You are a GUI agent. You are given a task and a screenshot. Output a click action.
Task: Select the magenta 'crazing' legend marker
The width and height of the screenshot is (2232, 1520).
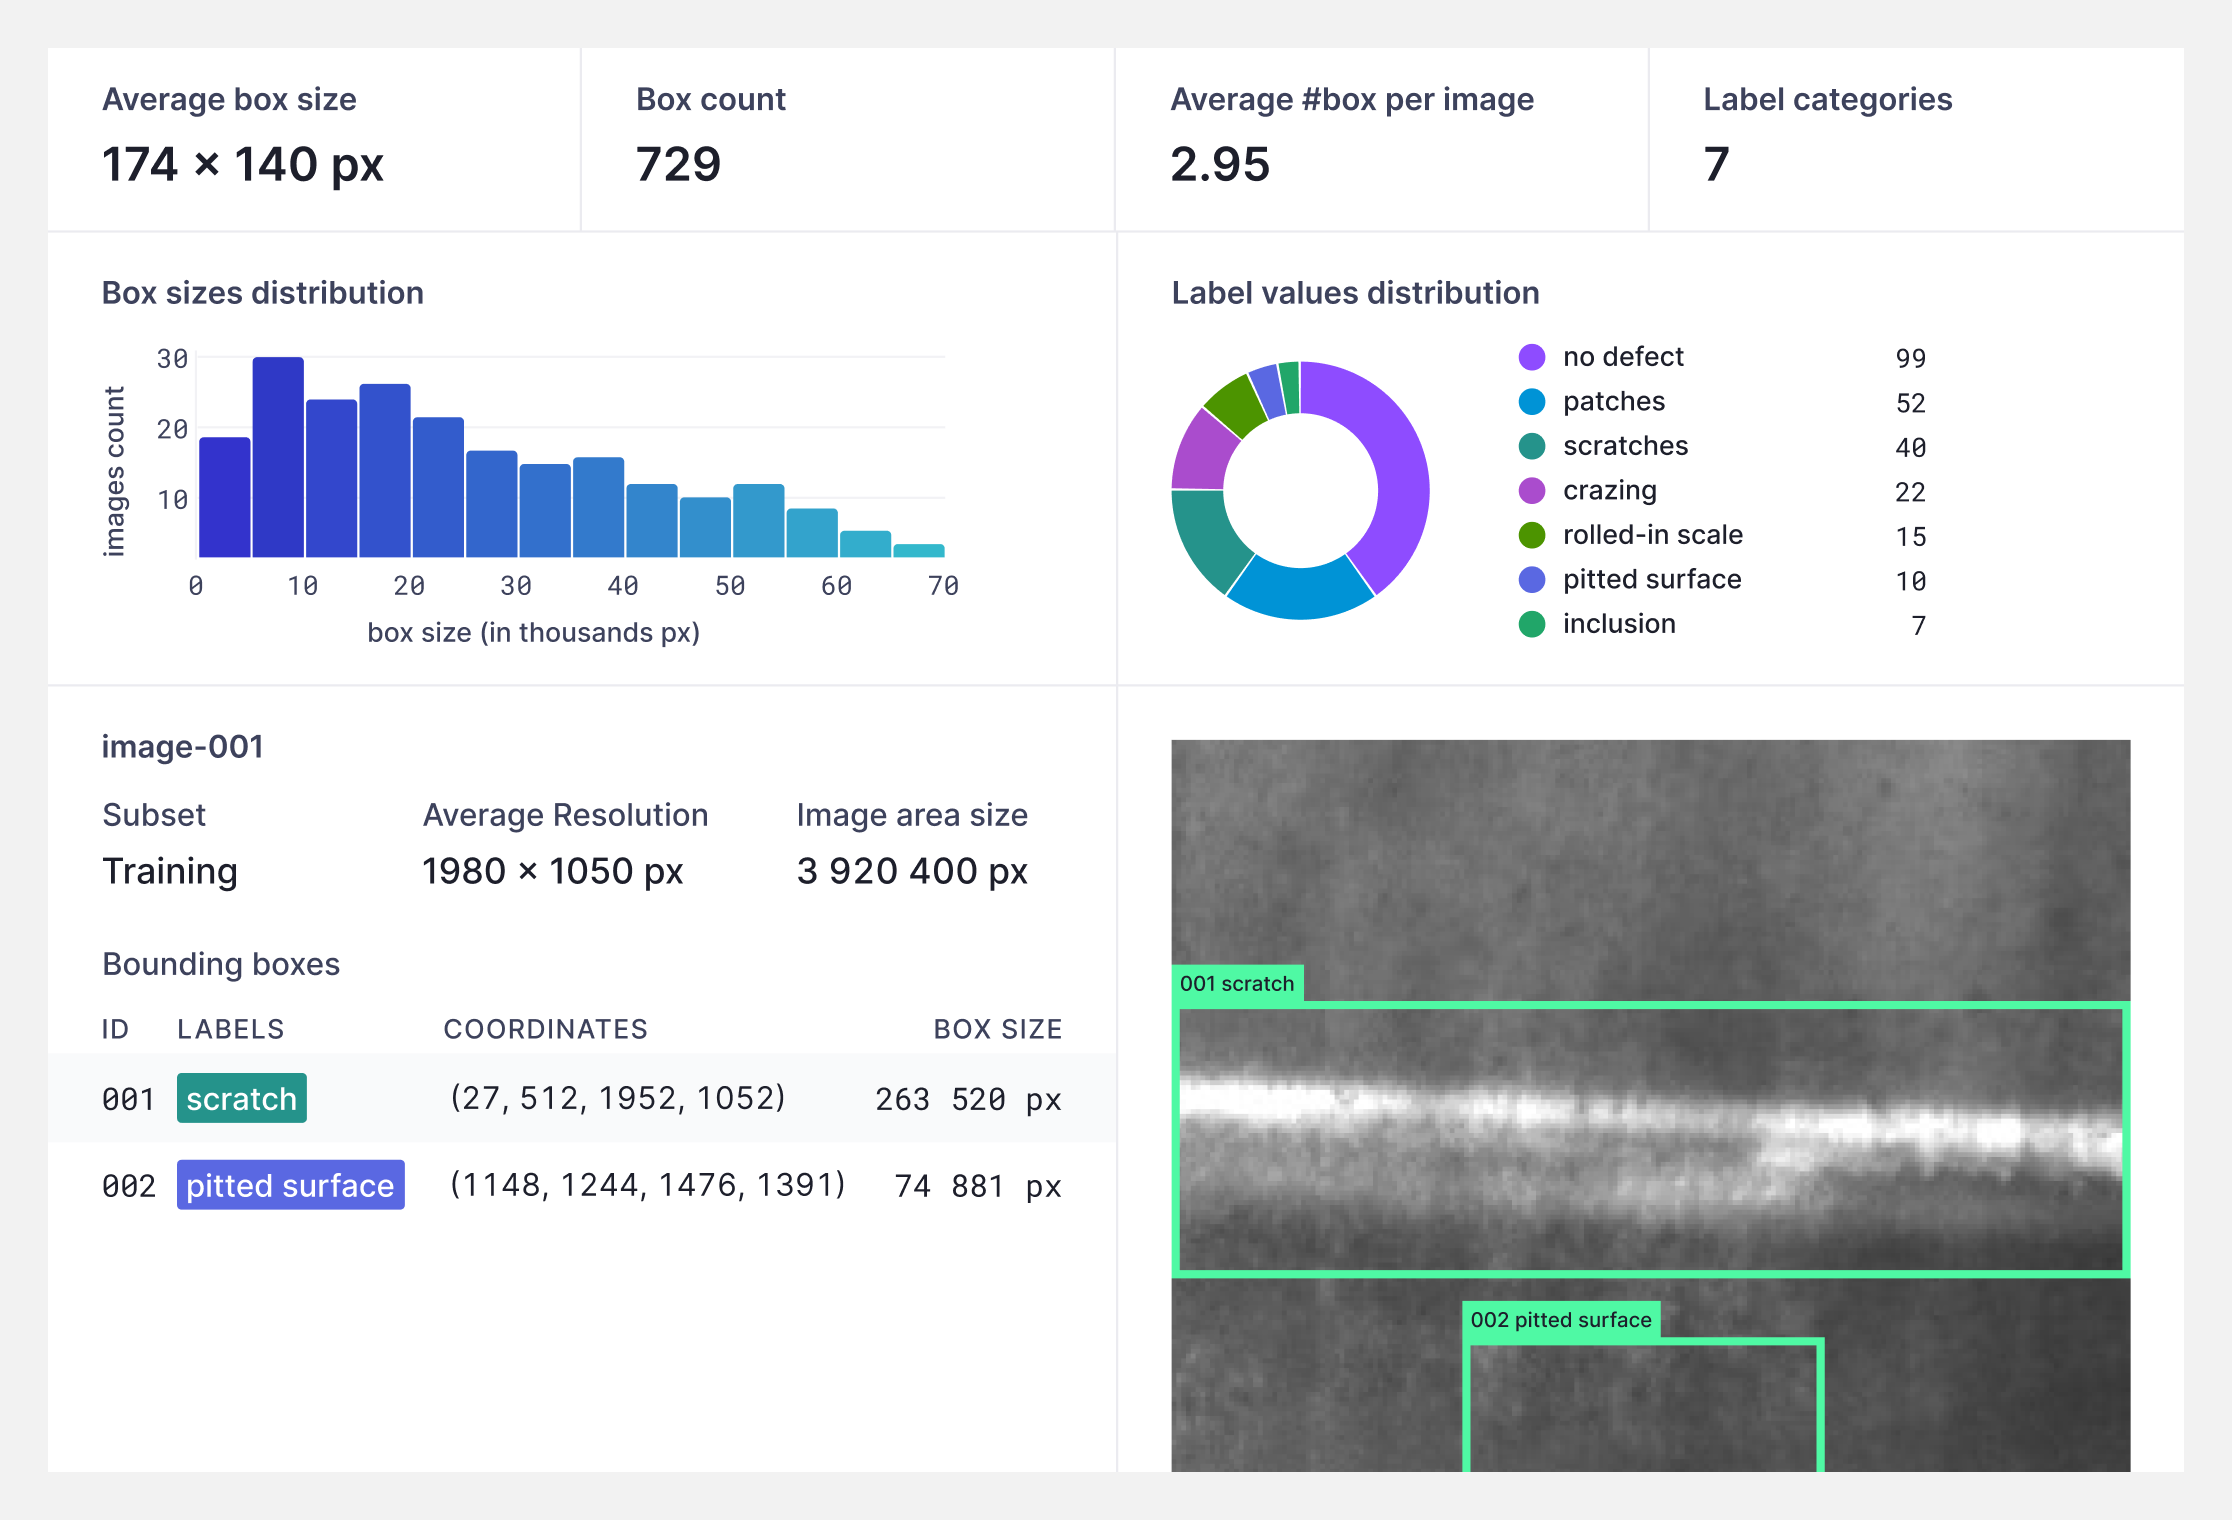point(1532,490)
